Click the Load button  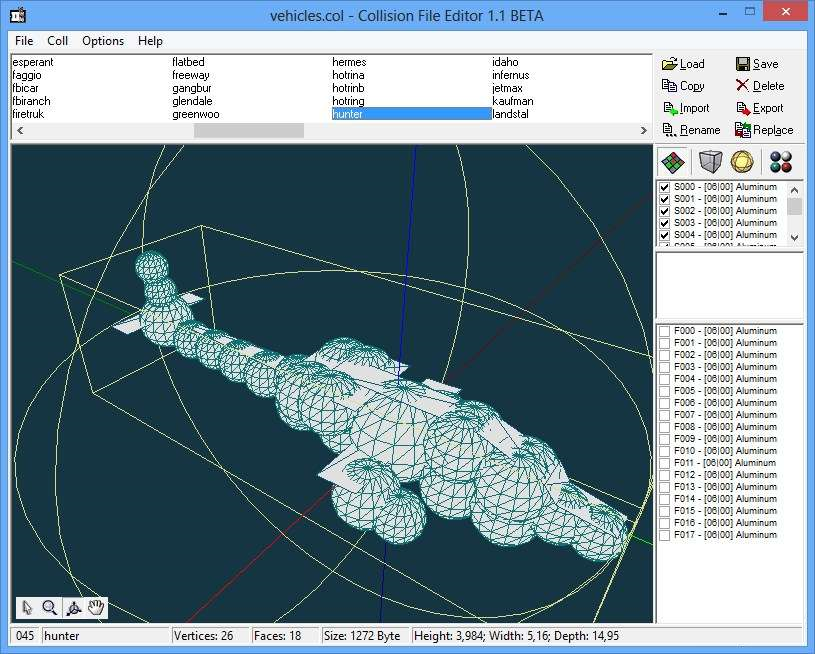[x=683, y=64]
